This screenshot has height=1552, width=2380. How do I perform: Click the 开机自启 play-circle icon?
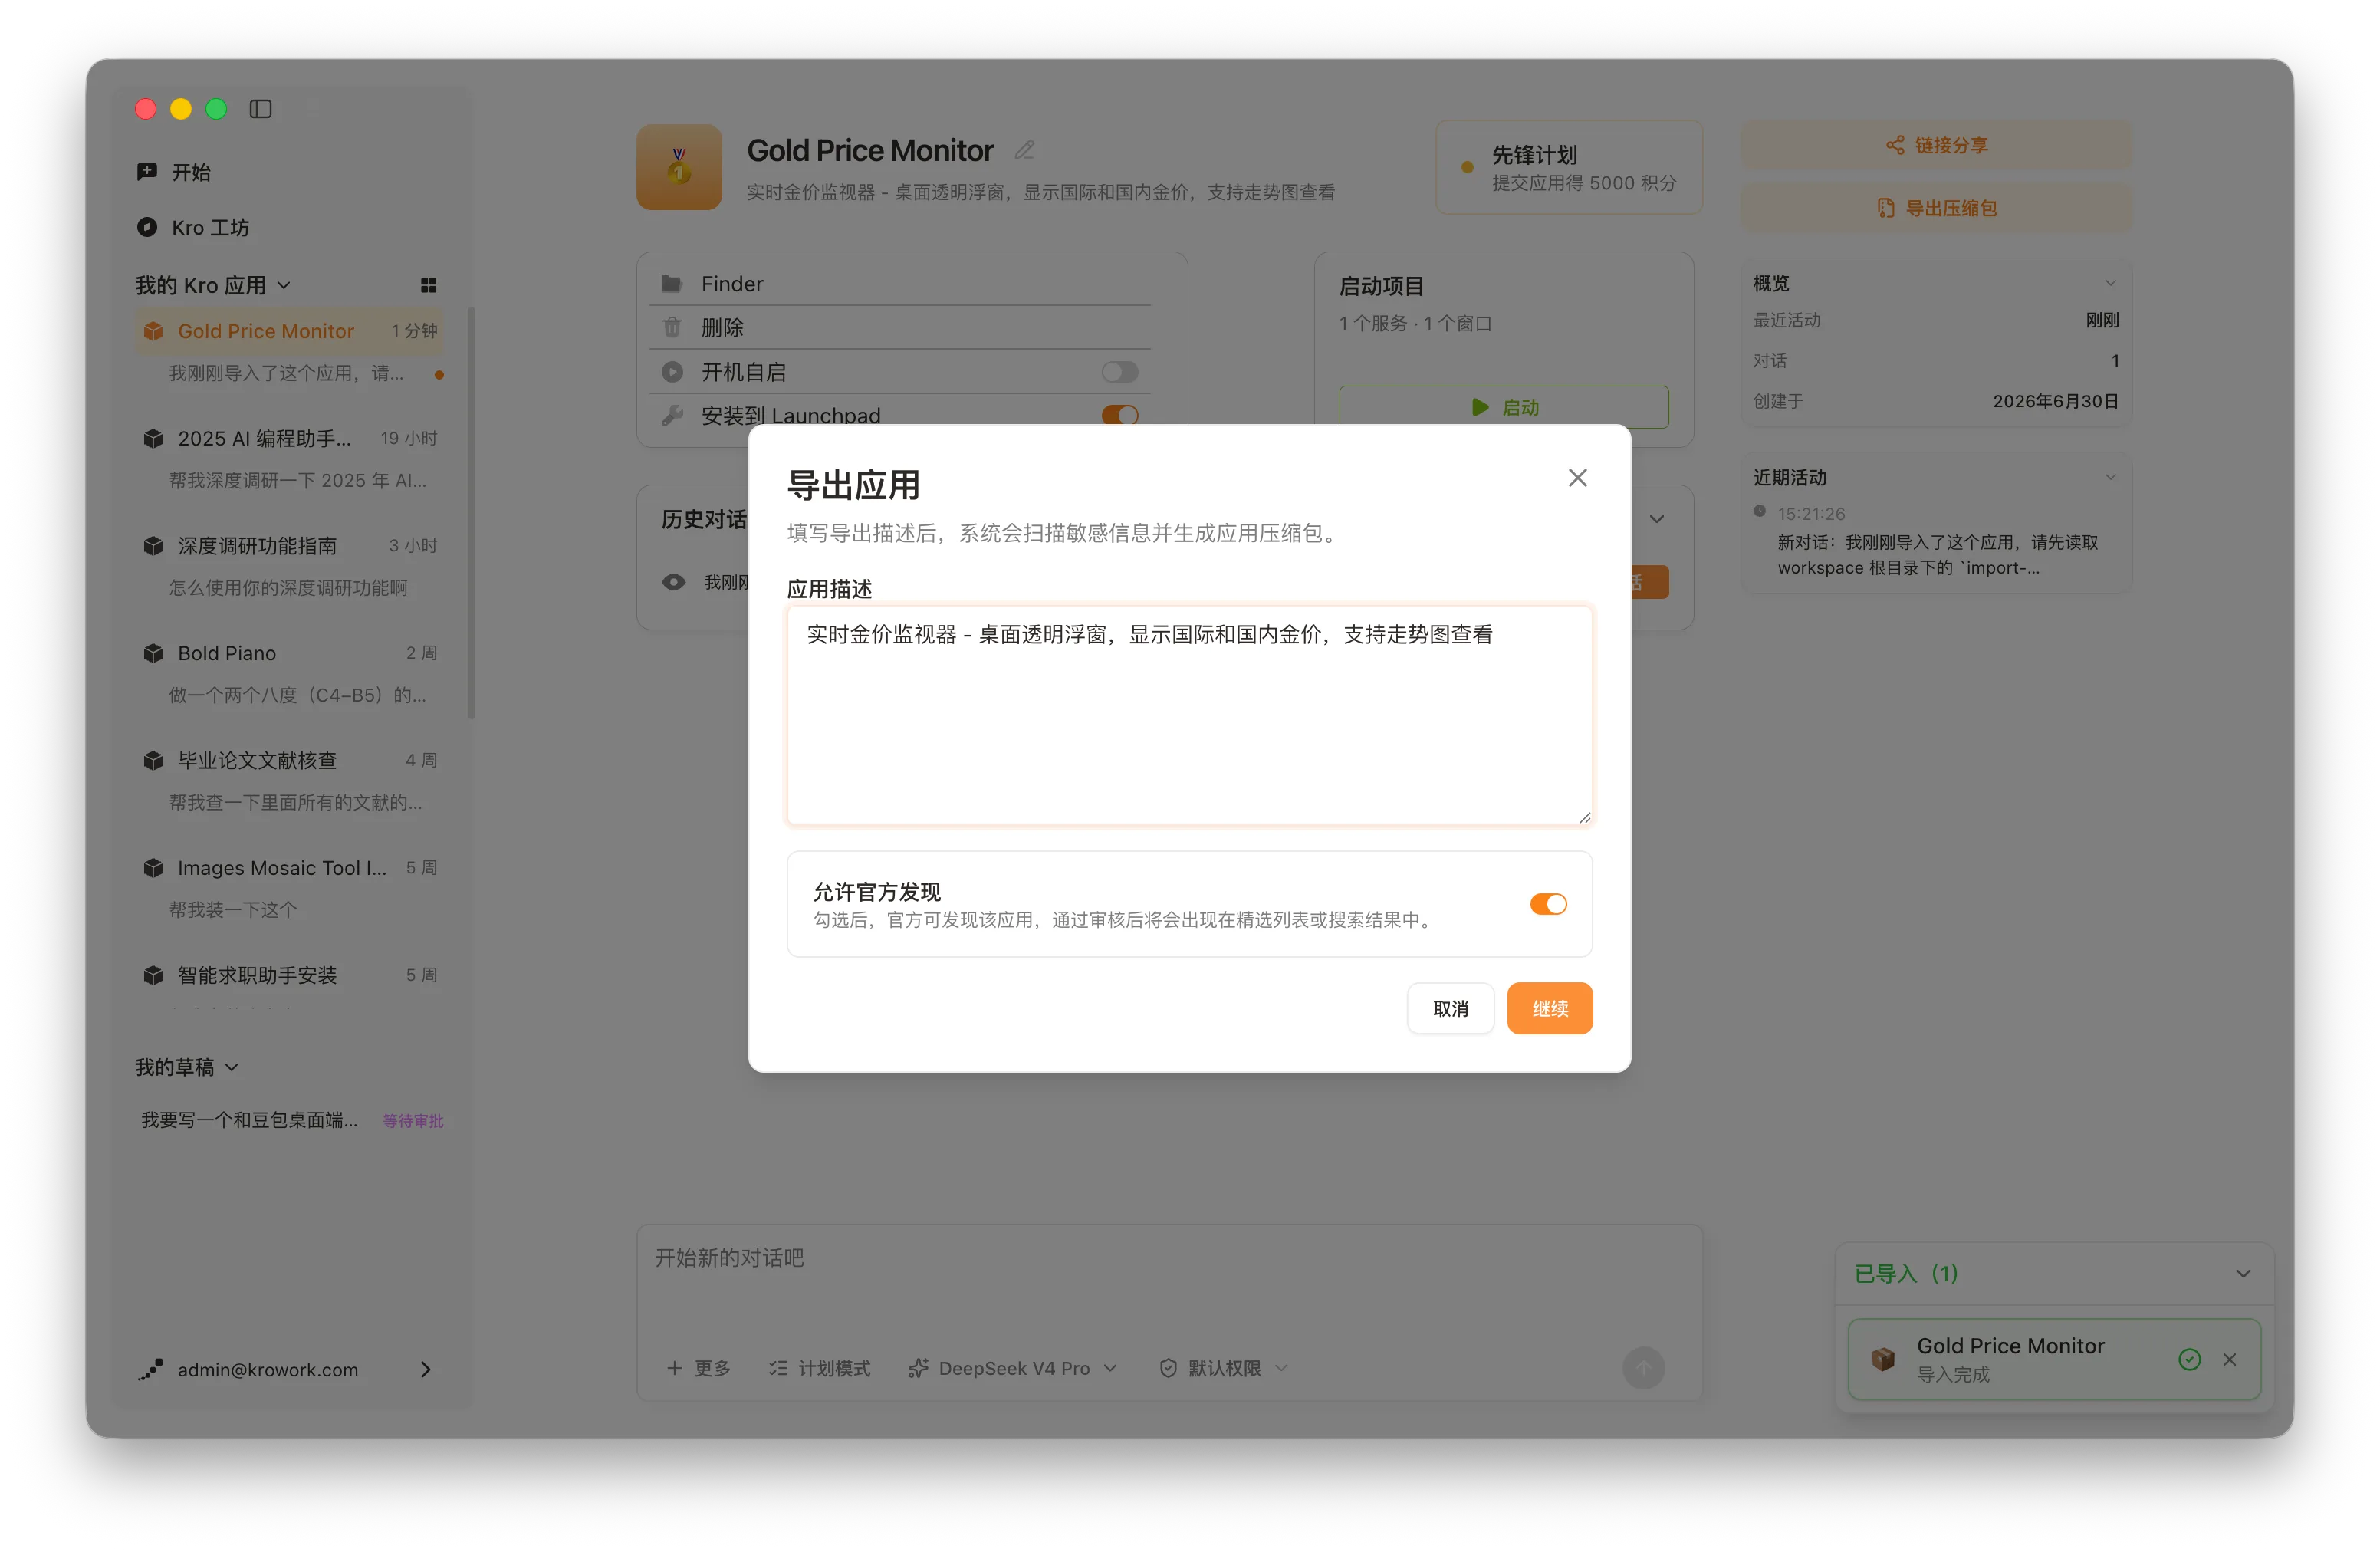[672, 372]
